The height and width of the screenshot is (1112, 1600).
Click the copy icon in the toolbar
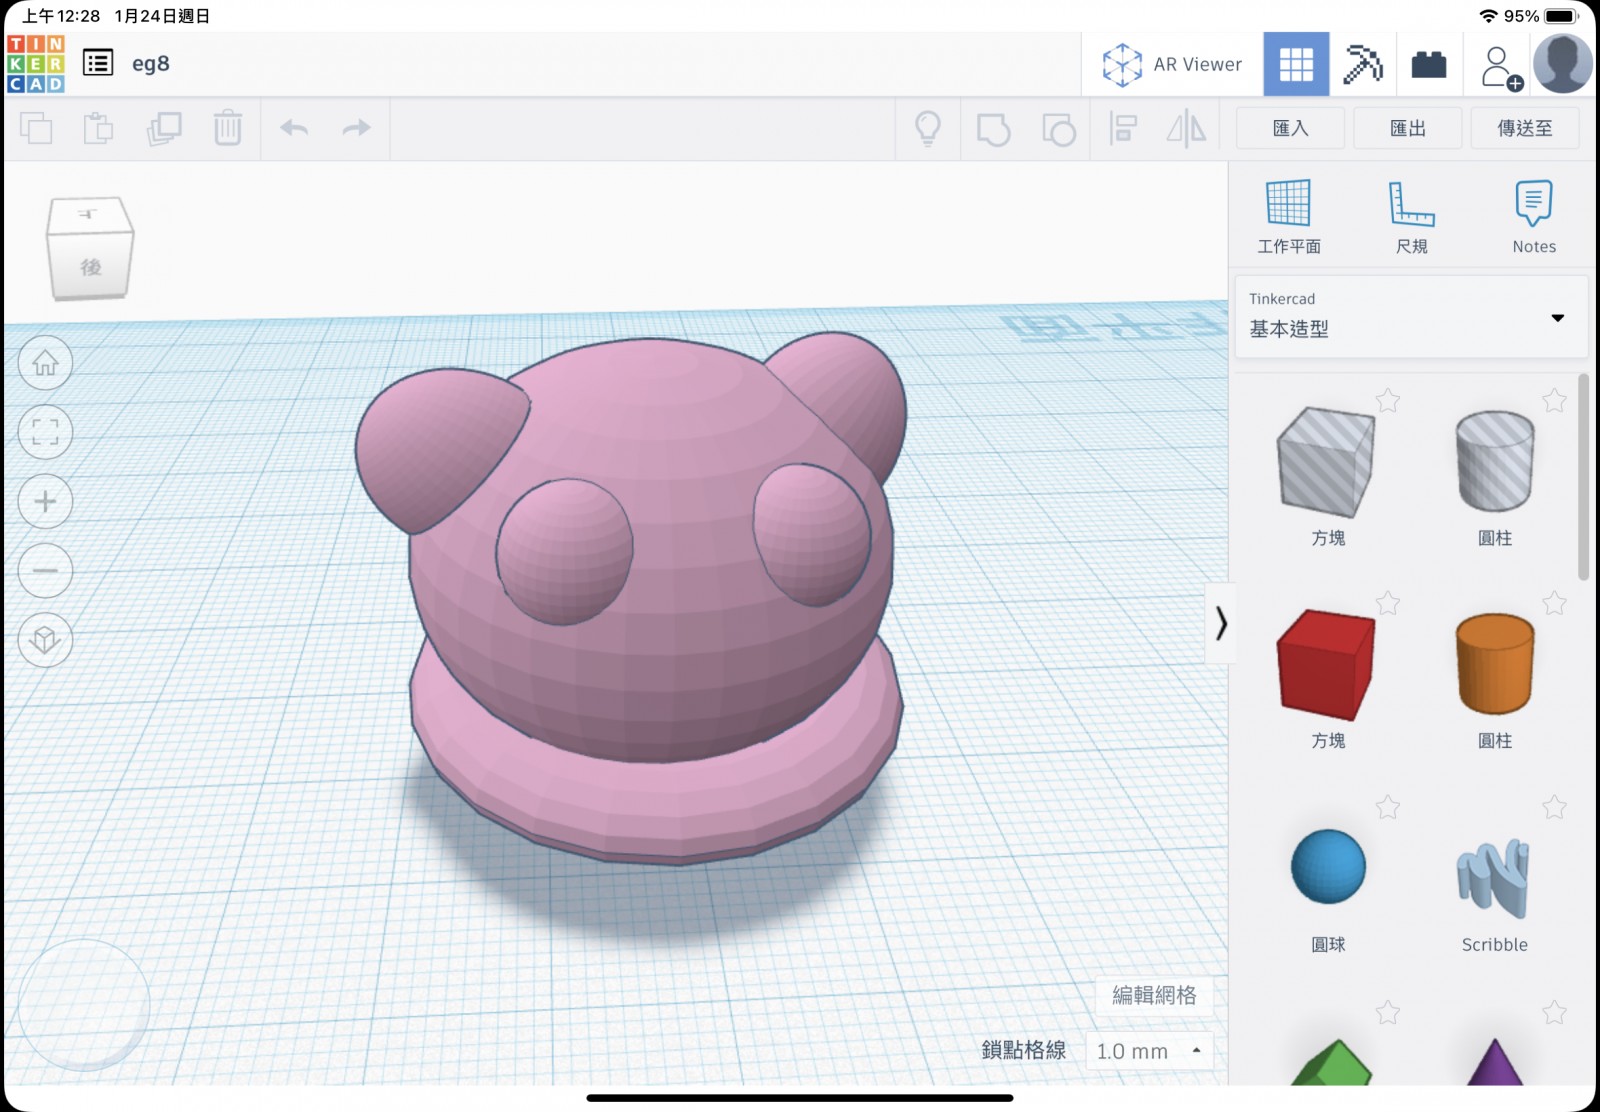[x=36, y=128]
